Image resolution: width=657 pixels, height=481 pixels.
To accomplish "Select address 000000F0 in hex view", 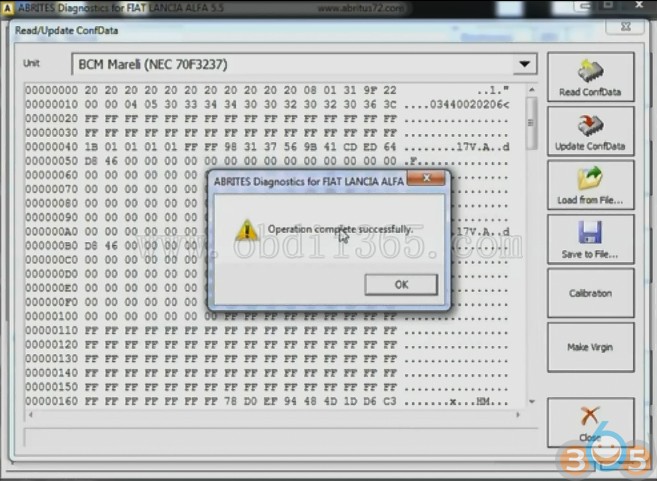I will click(52, 303).
